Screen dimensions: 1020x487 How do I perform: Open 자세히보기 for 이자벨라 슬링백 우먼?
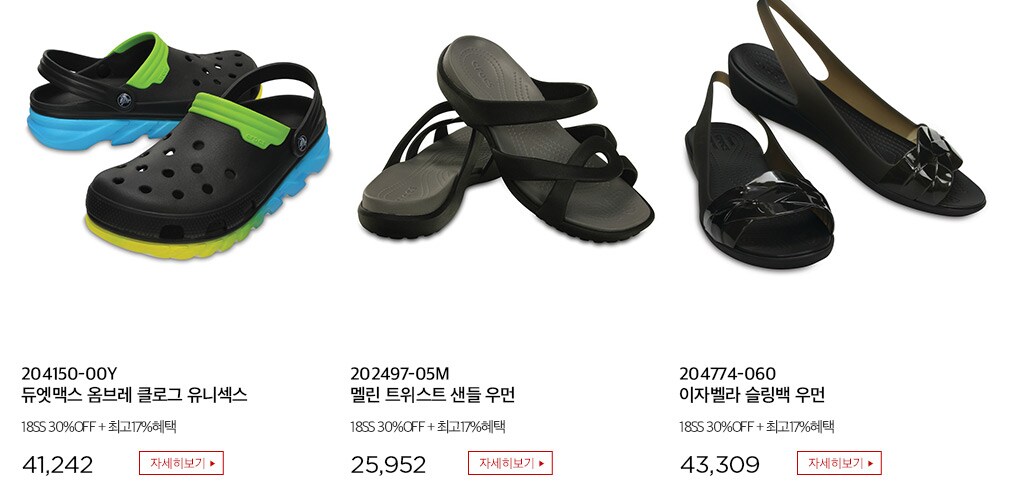point(839,463)
